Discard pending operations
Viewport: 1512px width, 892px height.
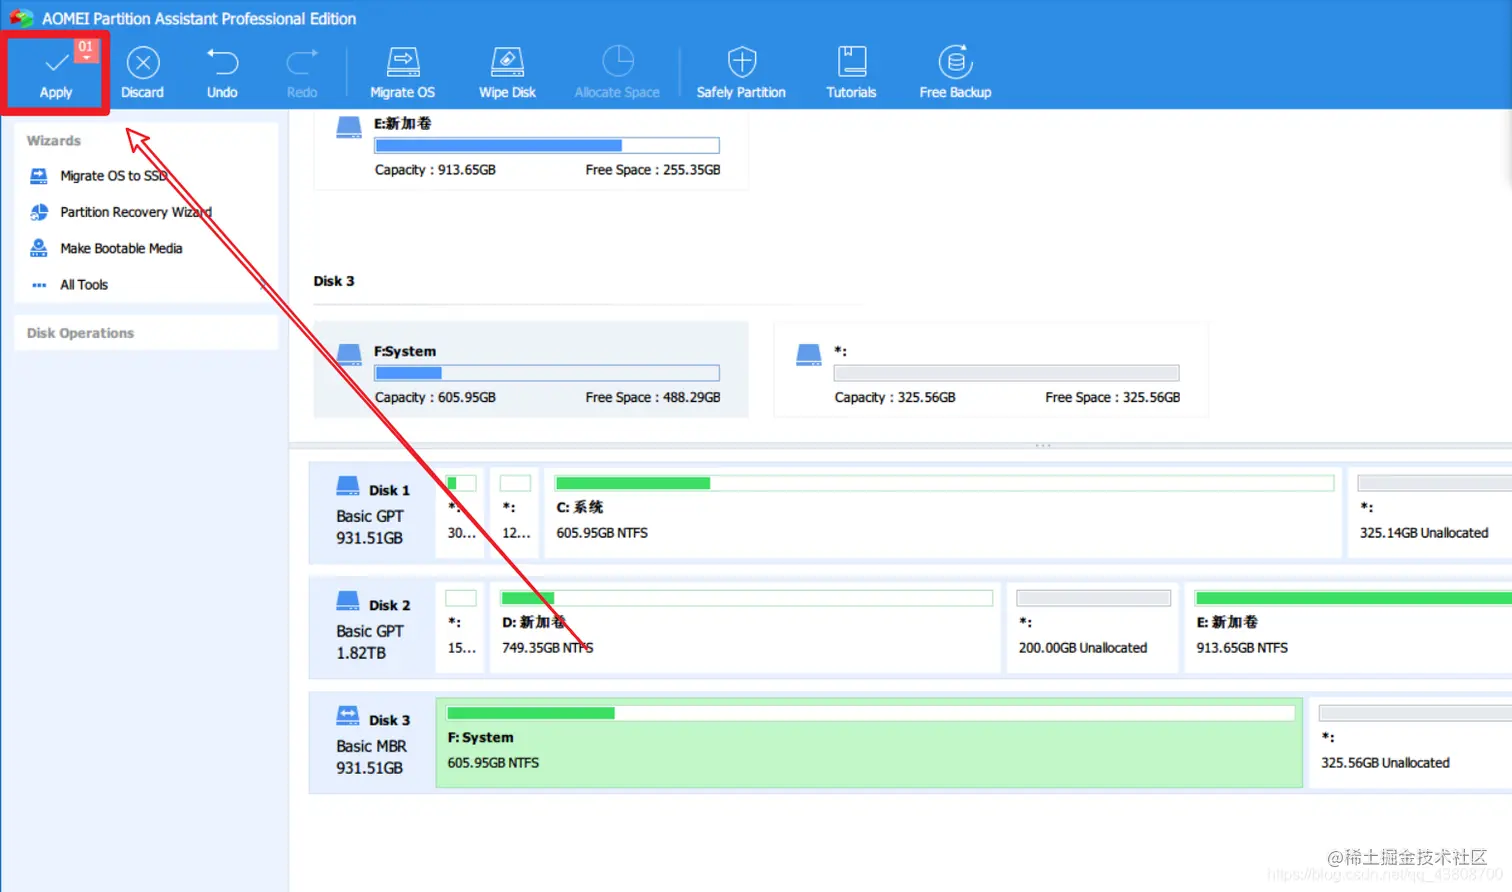142,72
